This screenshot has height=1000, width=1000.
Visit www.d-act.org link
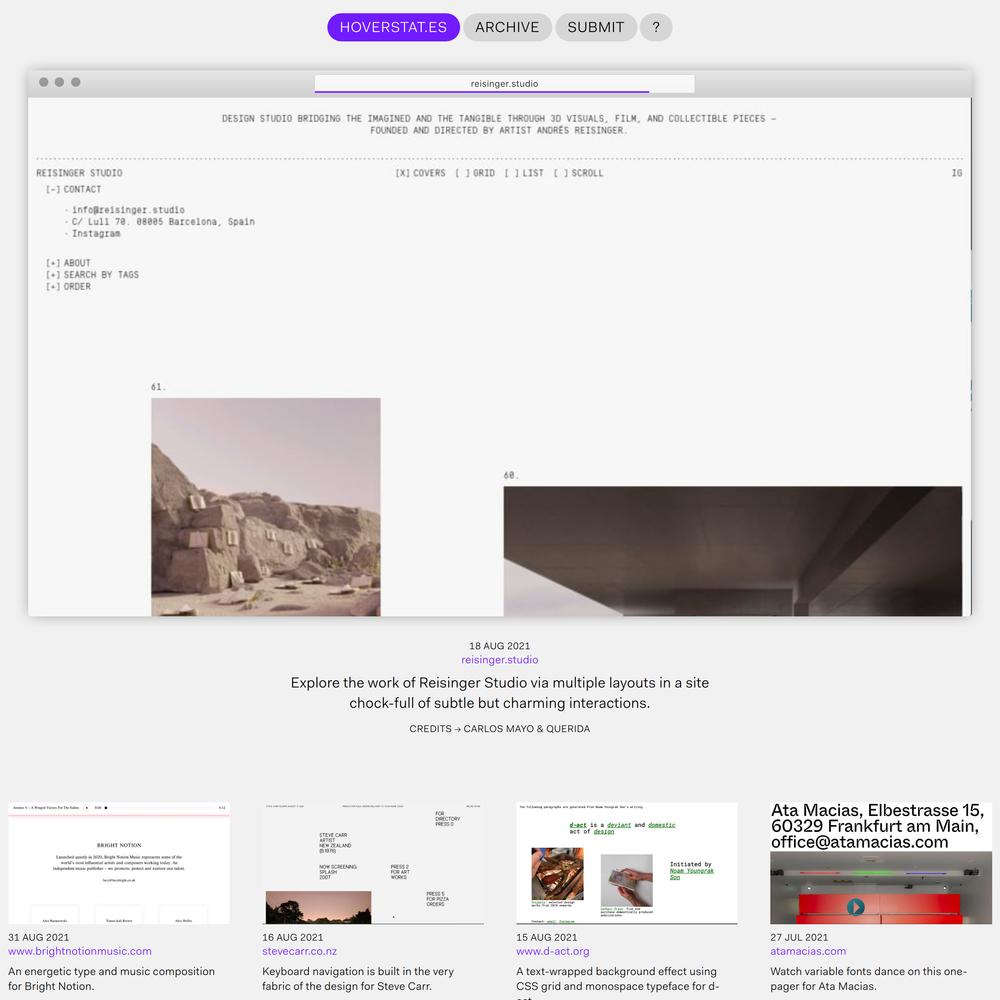(552, 952)
